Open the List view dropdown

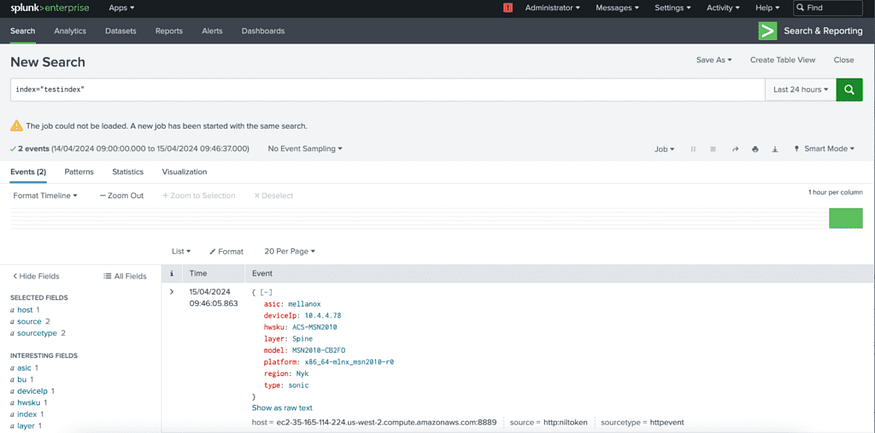pos(181,252)
